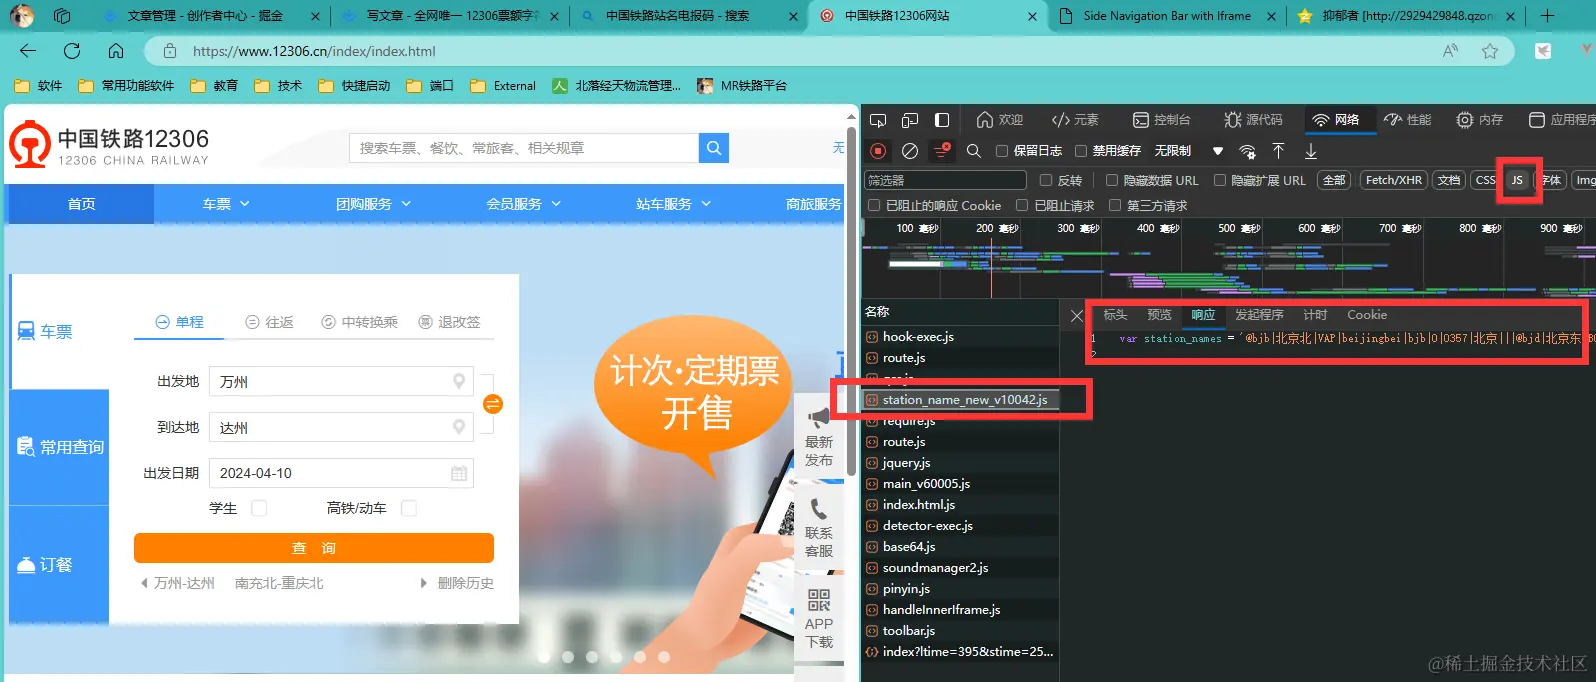Expand the 站车服务 navigation dropdown
Screen dimensions: 1596x682
[x=673, y=204]
